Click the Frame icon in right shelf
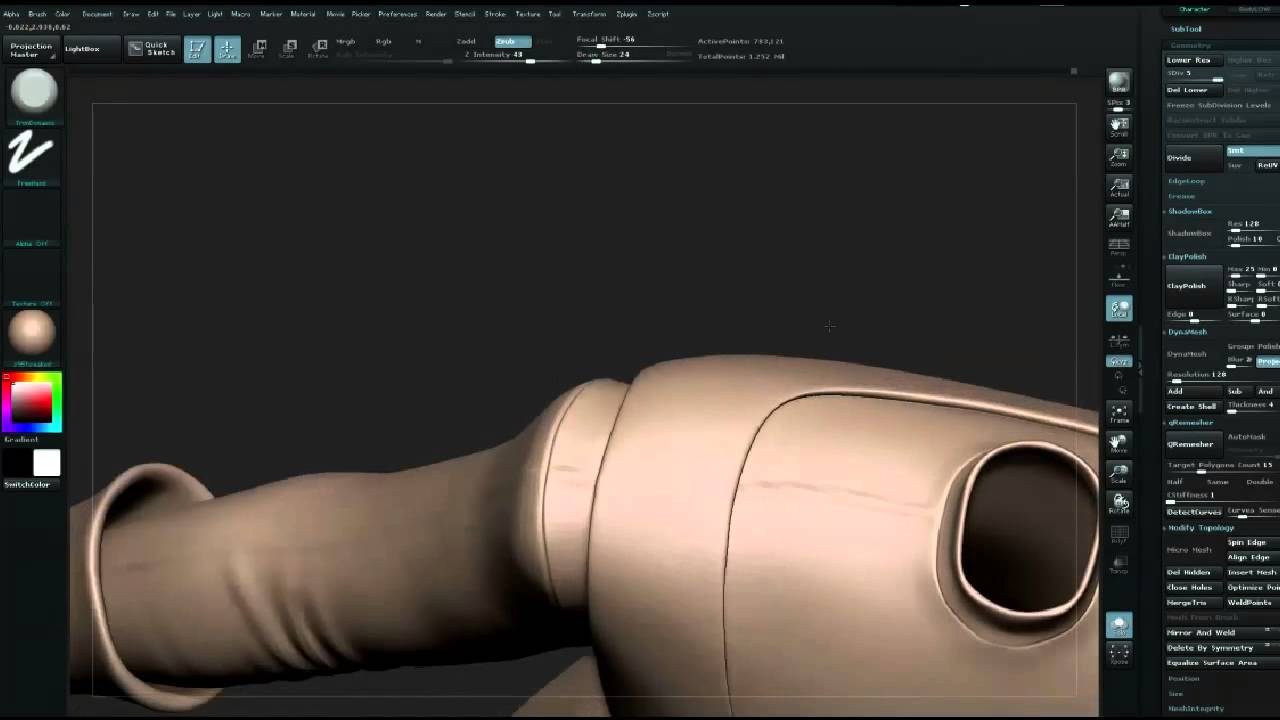Image resolution: width=1280 pixels, height=720 pixels. pos(1119,413)
